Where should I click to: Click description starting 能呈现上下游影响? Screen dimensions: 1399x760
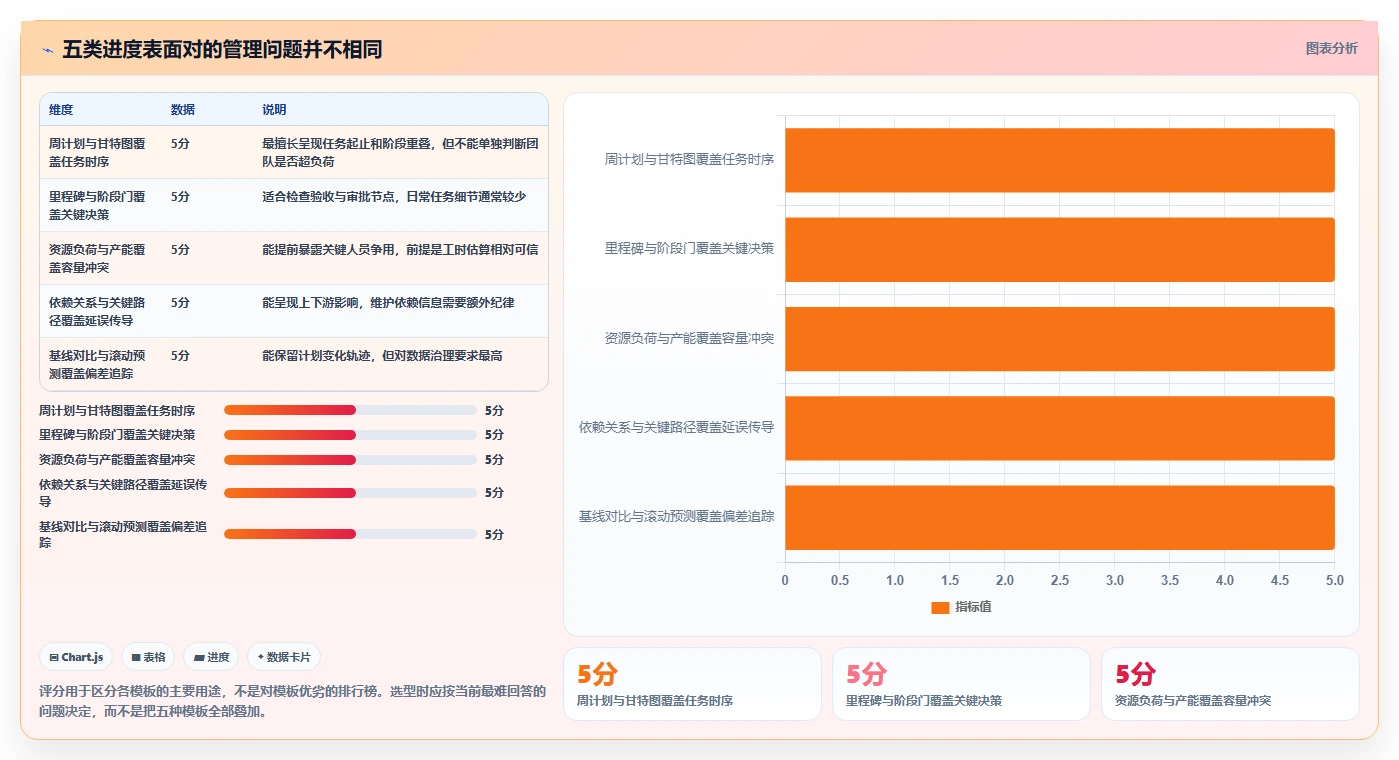click(388, 303)
